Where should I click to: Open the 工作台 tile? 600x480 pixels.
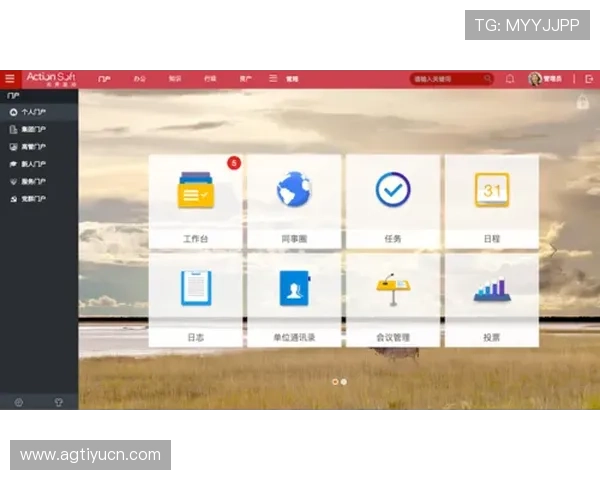196,201
